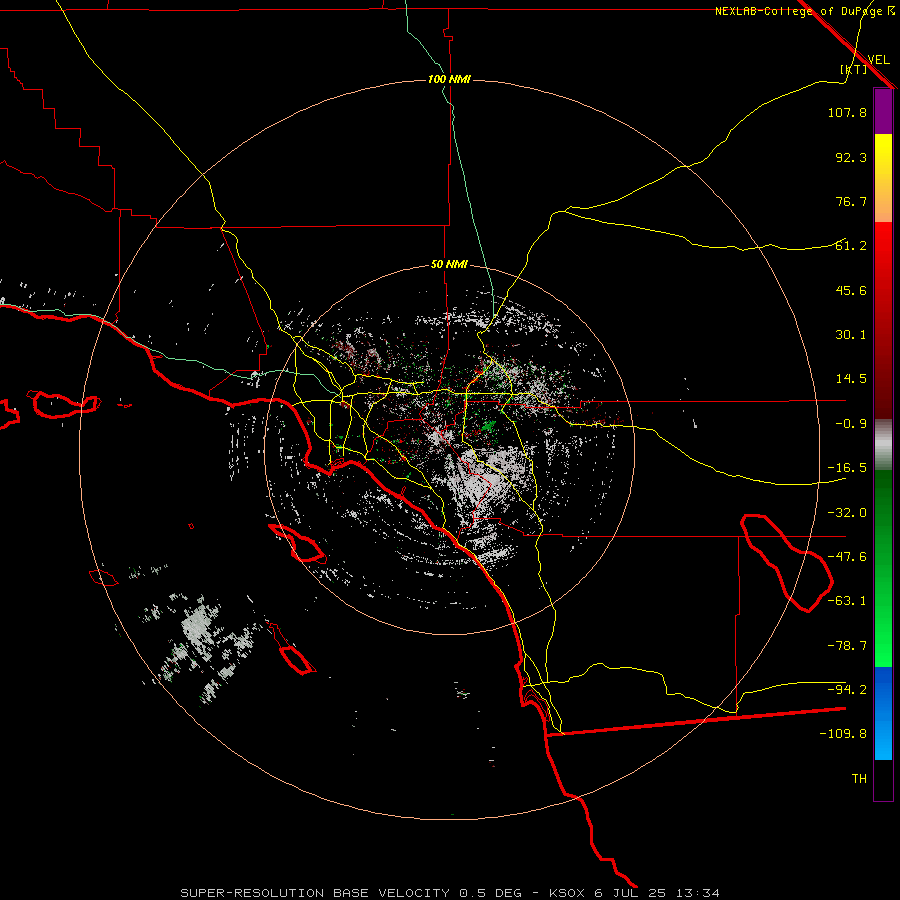Click the 76.7 velocity scale value

click(x=851, y=201)
